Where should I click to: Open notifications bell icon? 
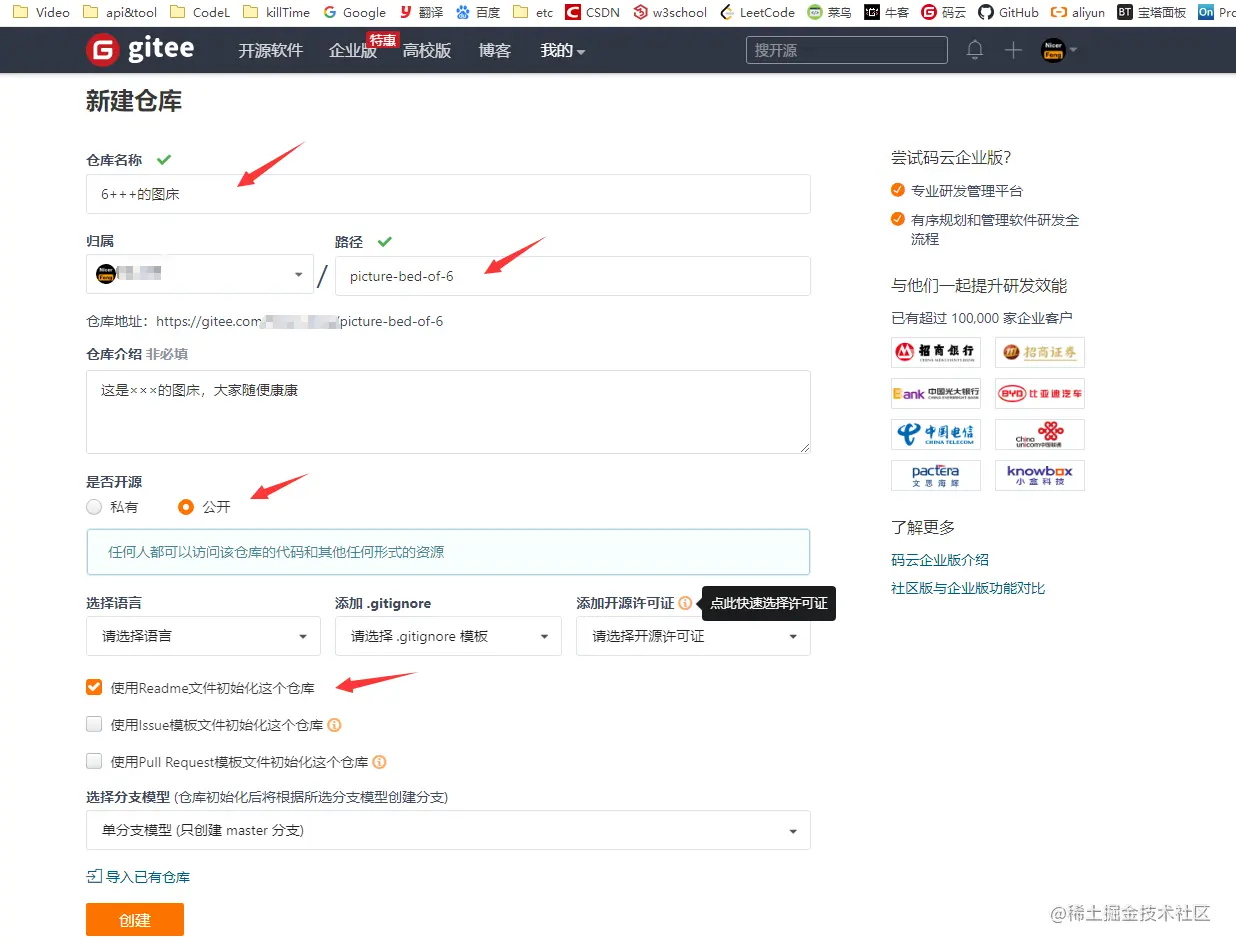[x=975, y=50]
